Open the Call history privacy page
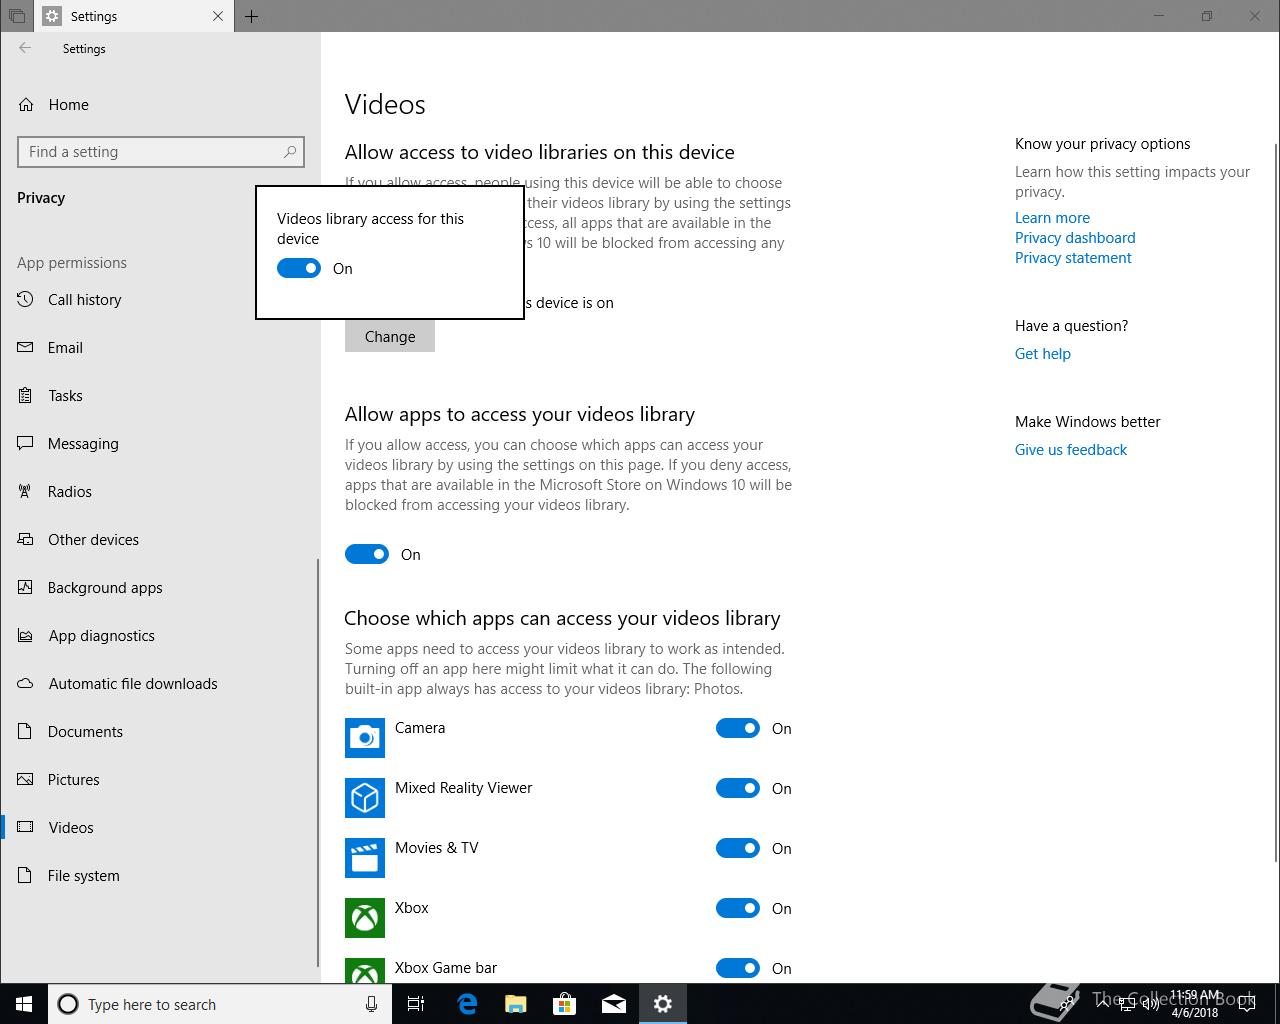The image size is (1280, 1024). coord(160,300)
